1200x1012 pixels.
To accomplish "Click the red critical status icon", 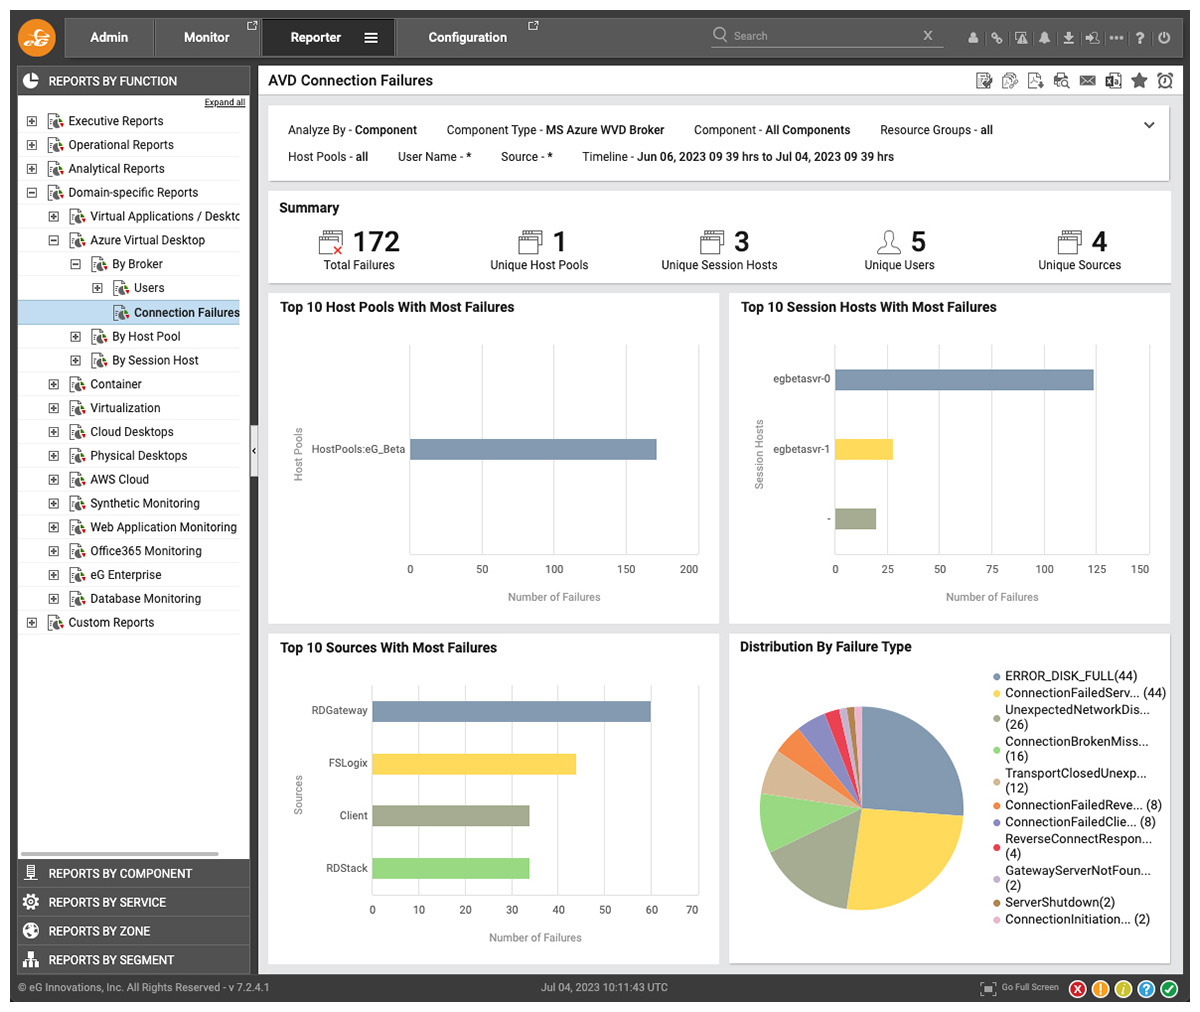I will pyautogui.click(x=1078, y=989).
